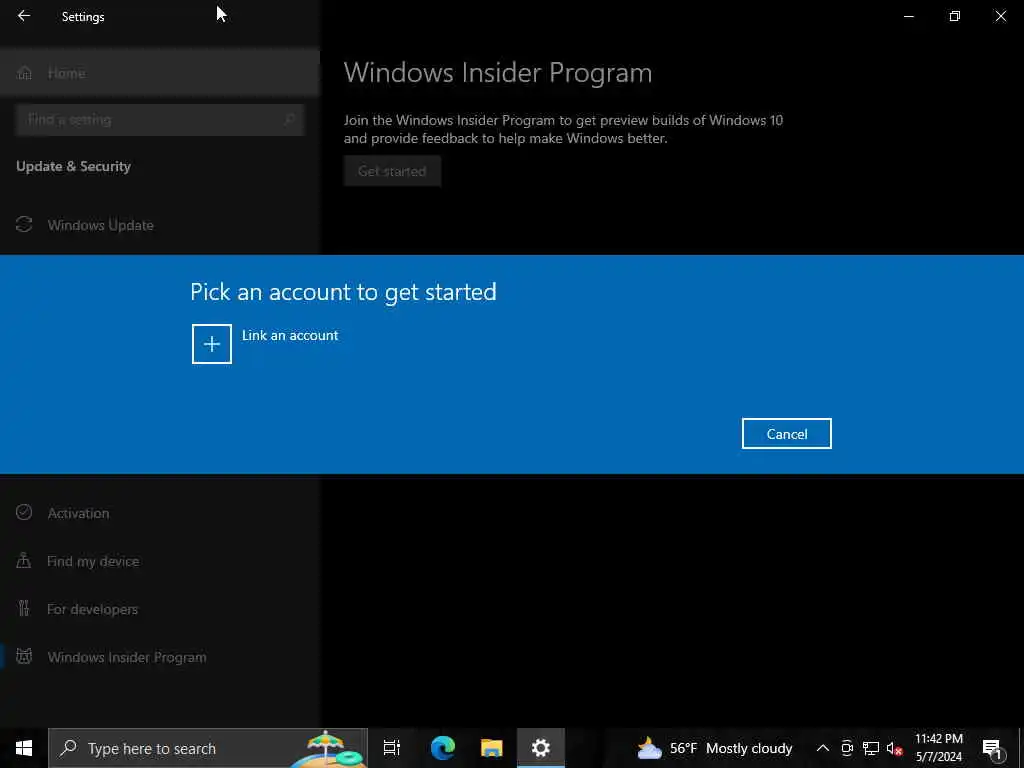This screenshot has width=1024, height=768.
Task: Select the Link an account label
Action: pyautogui.click(x=290, y=335)
